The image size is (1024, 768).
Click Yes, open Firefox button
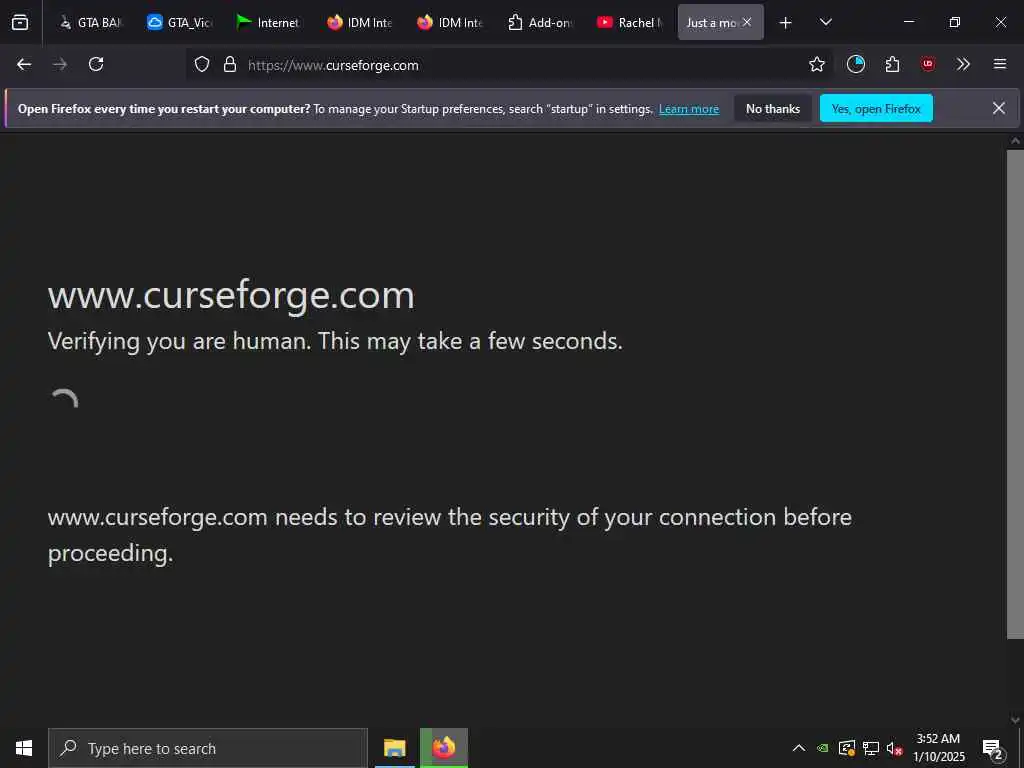click(876, 108)
